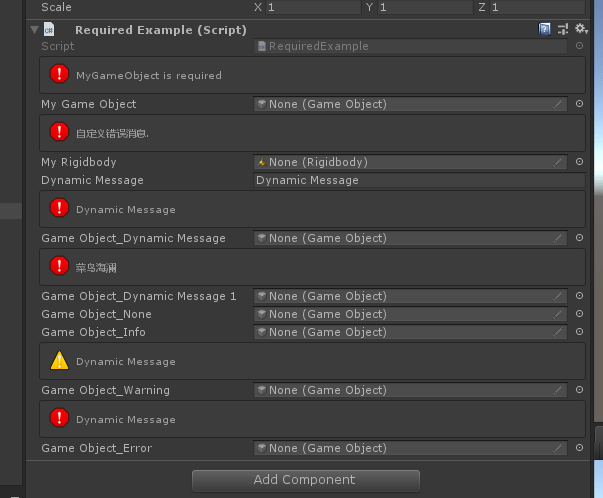This screenshot has height=498, width=603.
Task: Click the Dynamic Message text field
Action: (419, 180)
